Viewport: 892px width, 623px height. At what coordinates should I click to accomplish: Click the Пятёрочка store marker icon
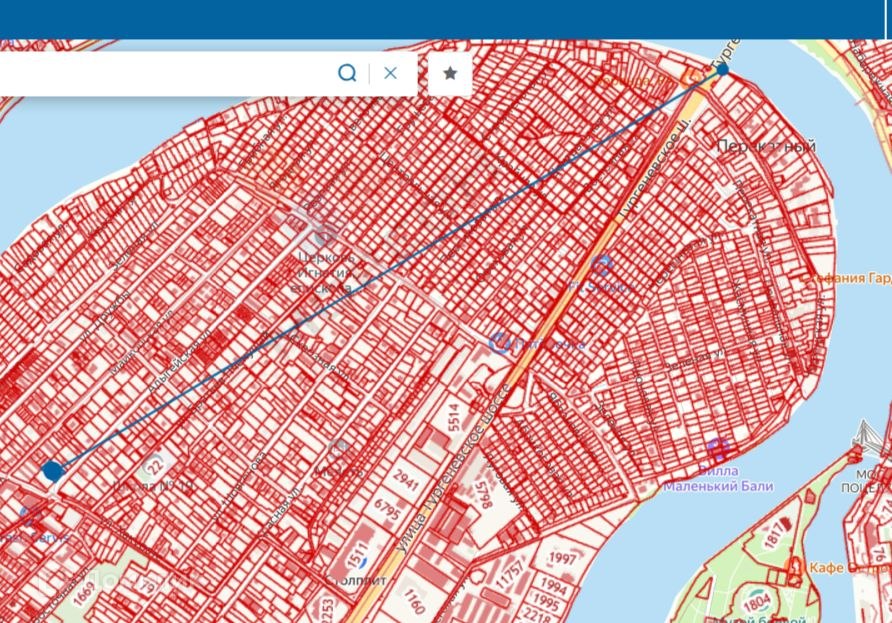click(500, 343)
